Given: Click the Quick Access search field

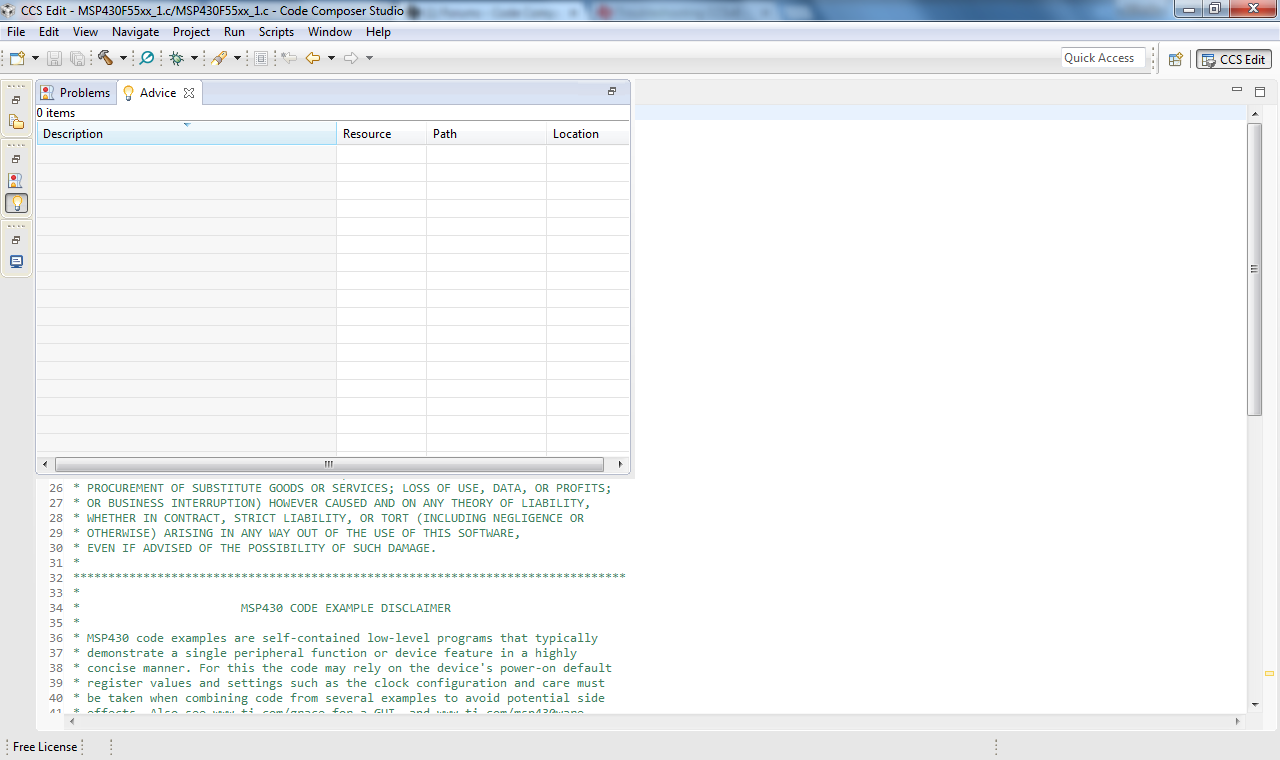Looking at the screenshot, I should click(x=1104, y=58).
